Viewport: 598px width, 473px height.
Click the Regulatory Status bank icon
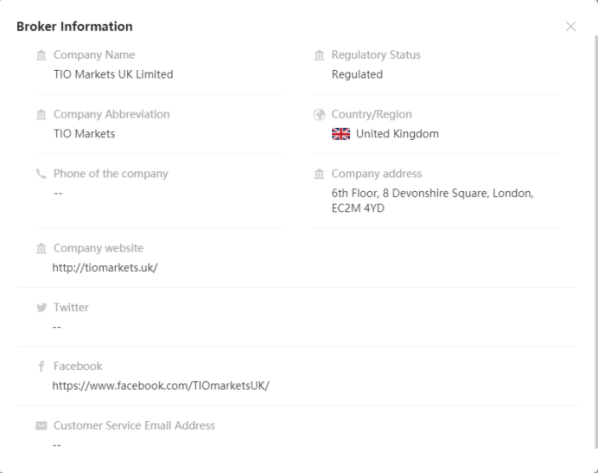click(x=319, y=55)
